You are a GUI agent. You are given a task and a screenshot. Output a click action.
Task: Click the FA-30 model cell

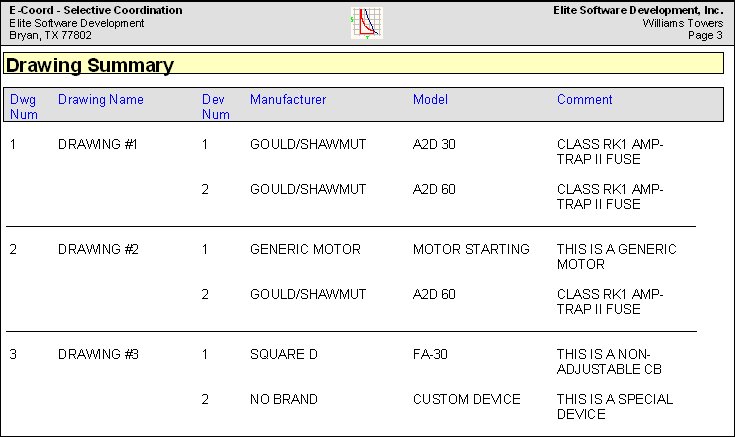click(x=430, y=354)
